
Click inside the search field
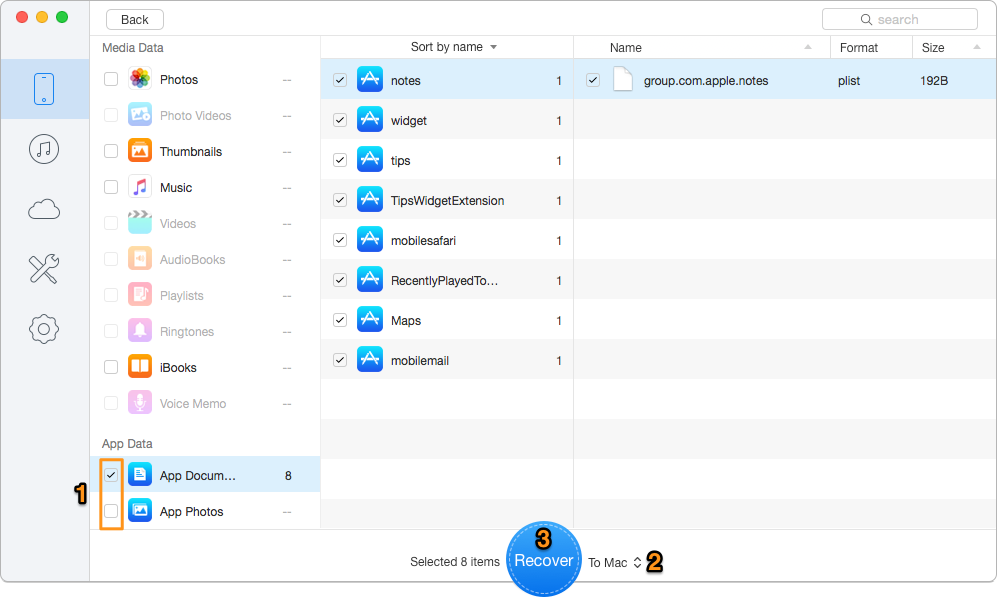coord(900,20)
